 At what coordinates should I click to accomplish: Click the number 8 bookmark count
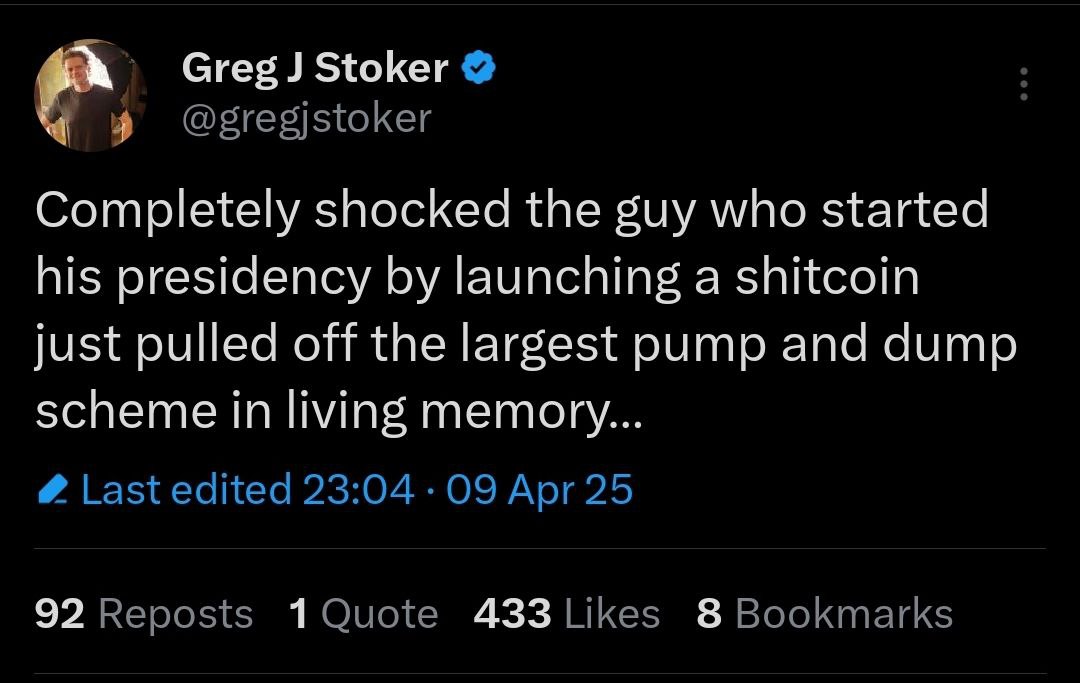[x=709, y=614]
